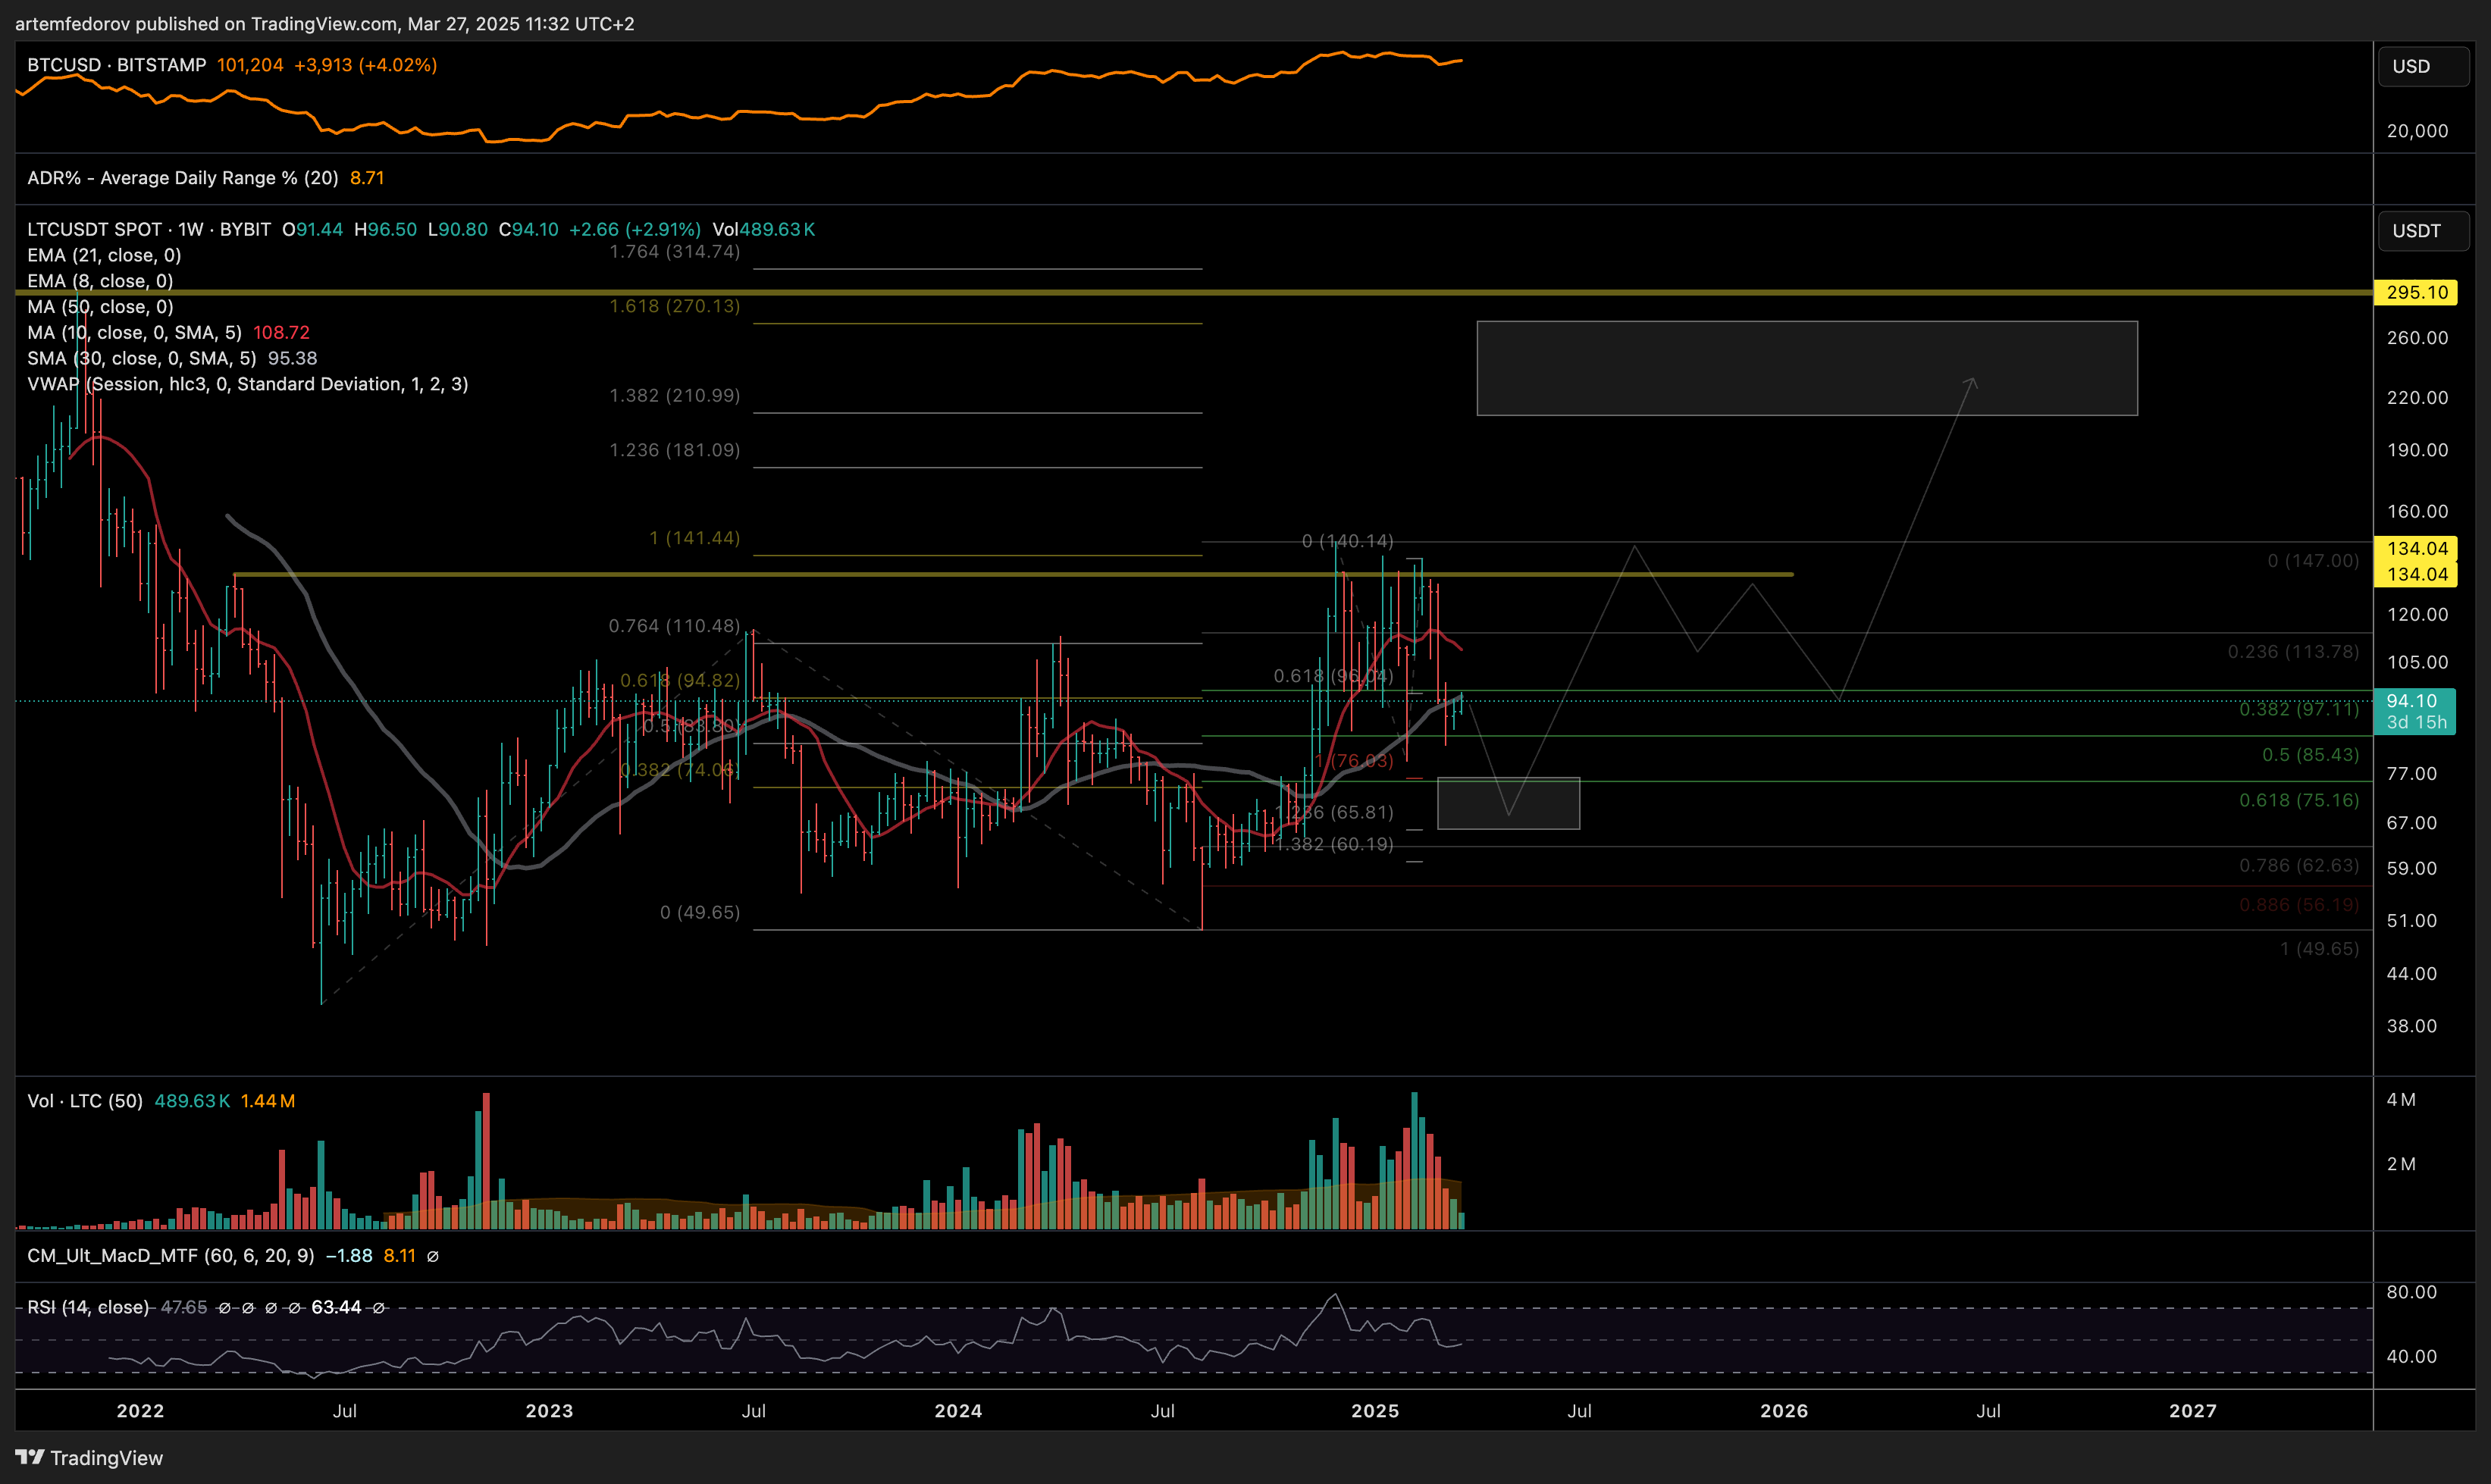Select the 0 (147.00) Fibonacci label
The width and height of the screenshot is (2491, 1484).
[2313, 561]
